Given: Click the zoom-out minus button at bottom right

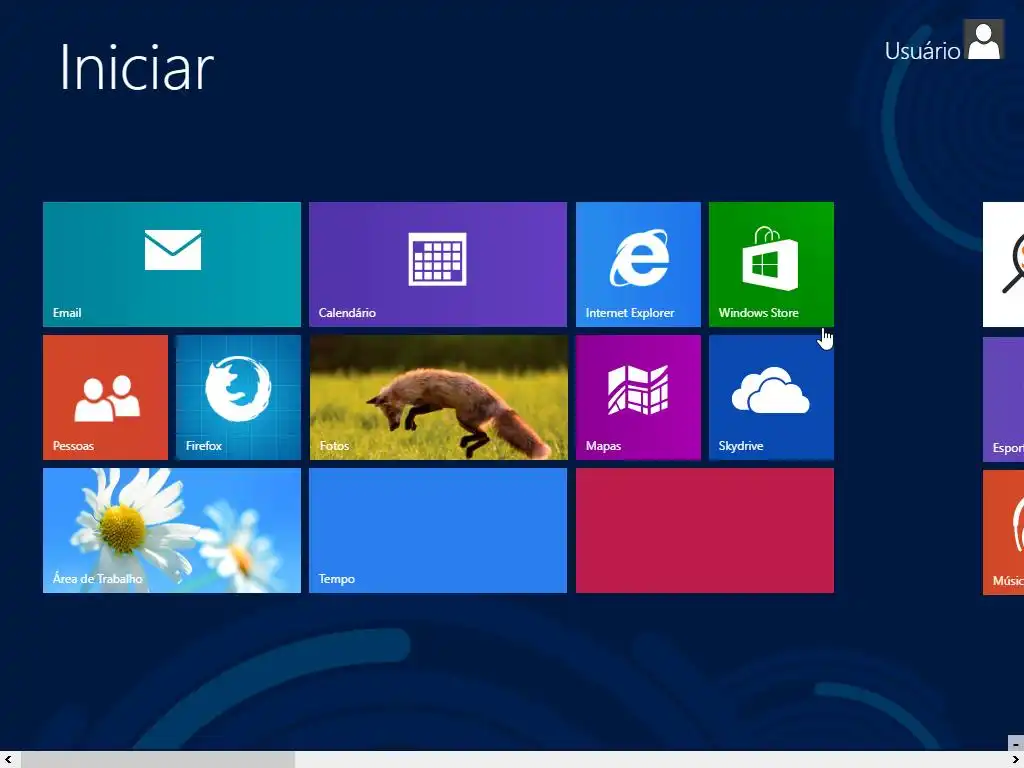Looking at the screenshot, I should pos(1016,744).
